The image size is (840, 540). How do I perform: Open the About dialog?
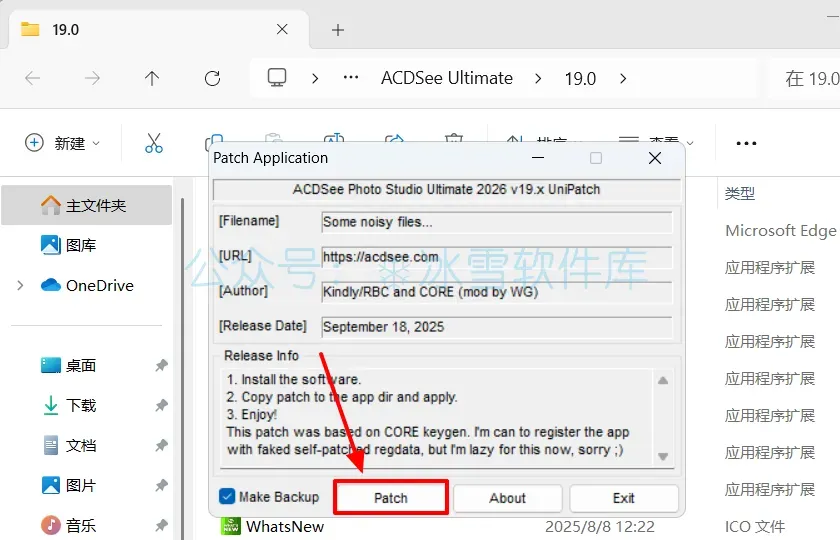click(x=507, y=498)
